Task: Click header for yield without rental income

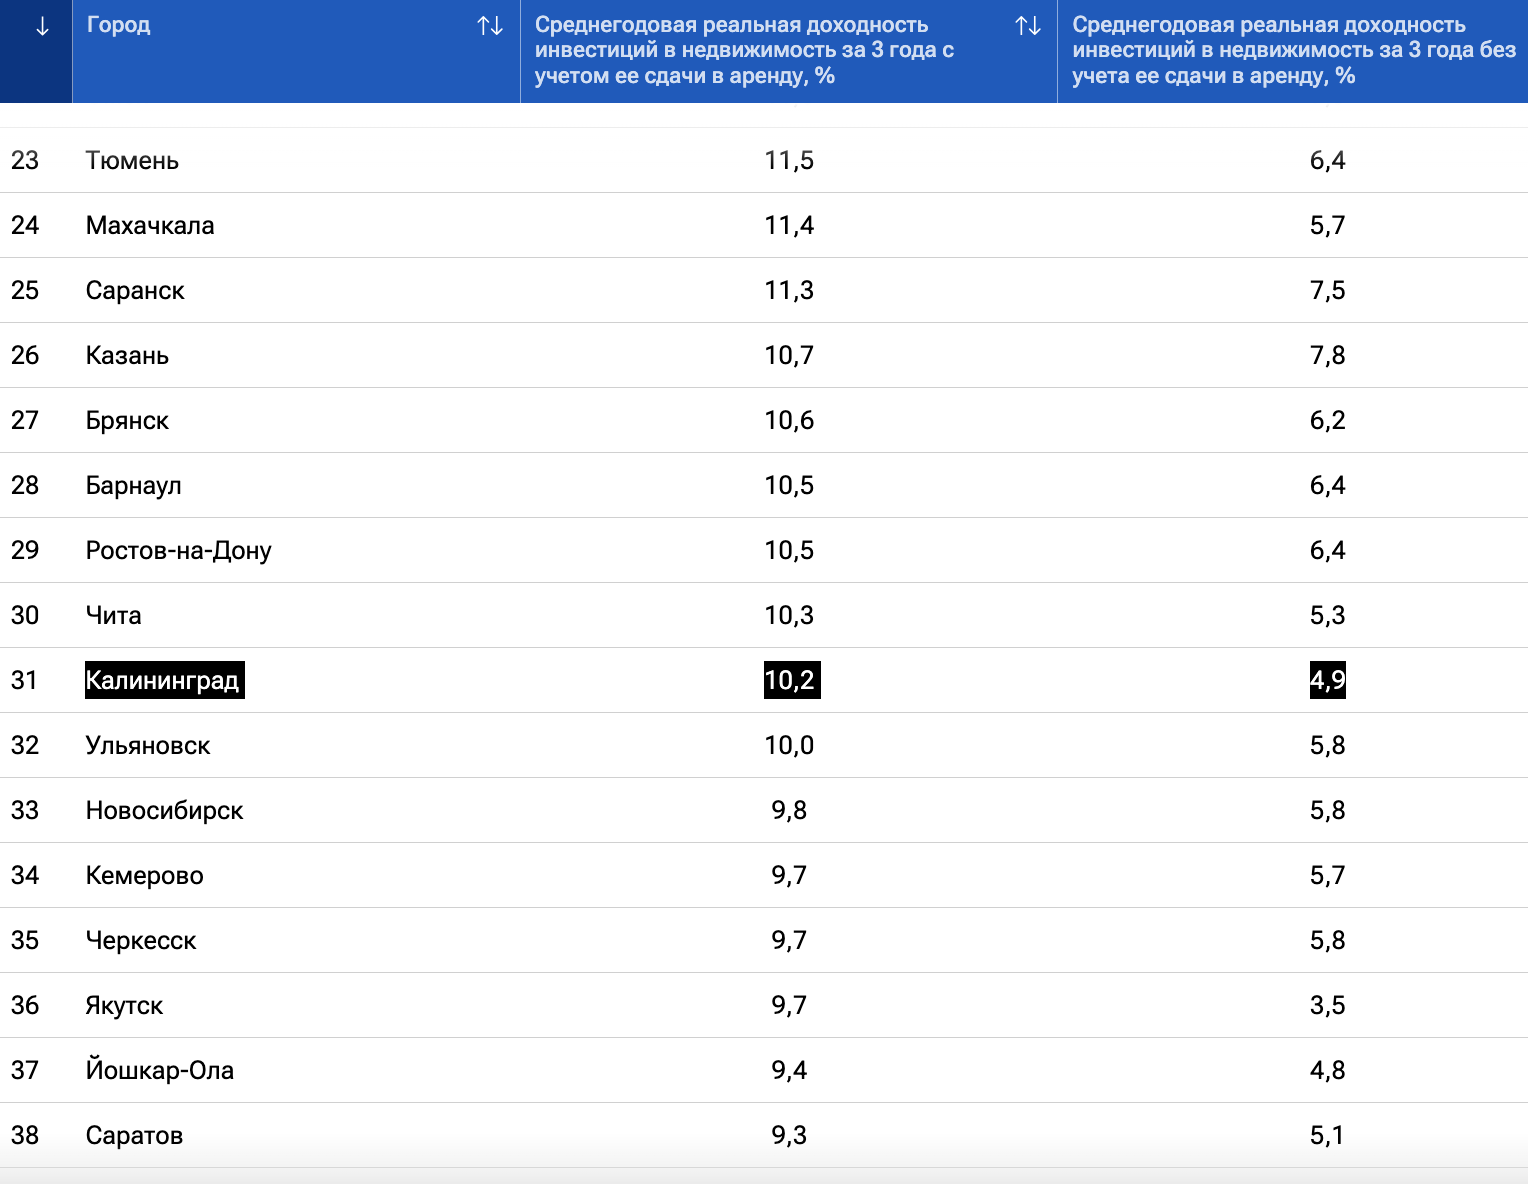Action: pos(1293,51)
